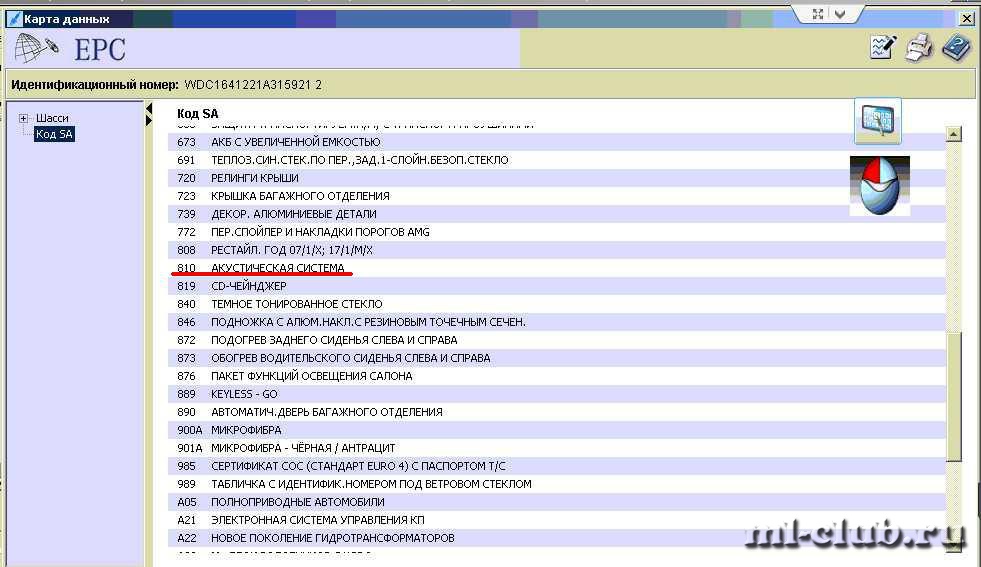This screenshot has height=567, width=981.
Task: Select row 872 ПОДОГРЕВ ЗАДНЕГО СИДЕНЬЯ
Action: [556, 340]
